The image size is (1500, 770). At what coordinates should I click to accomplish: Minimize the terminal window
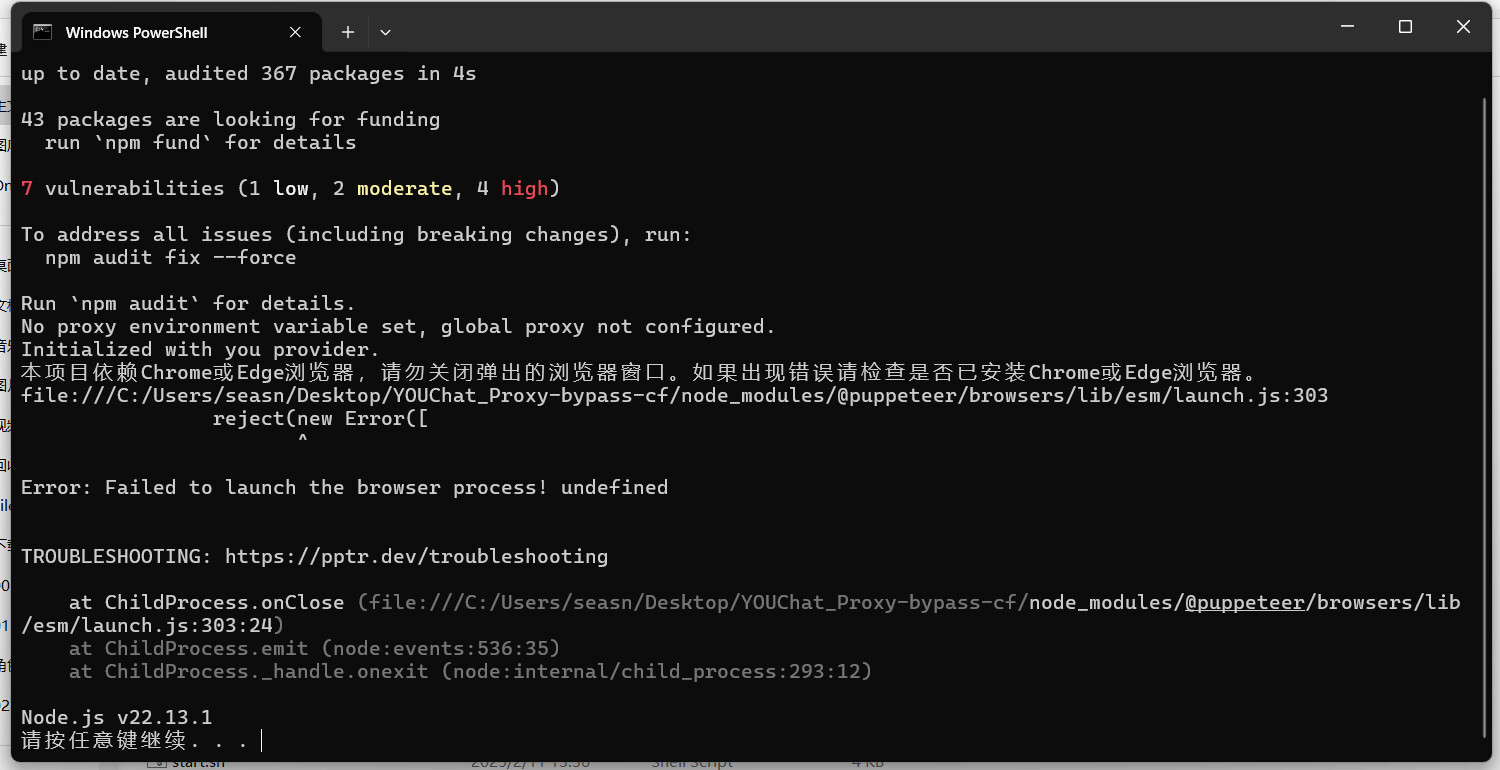1347,27
